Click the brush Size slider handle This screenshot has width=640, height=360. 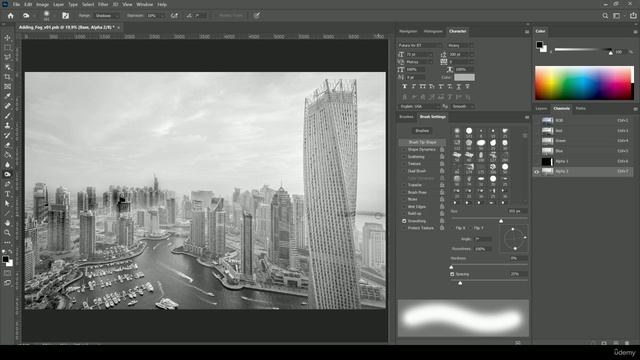point(501,221)
